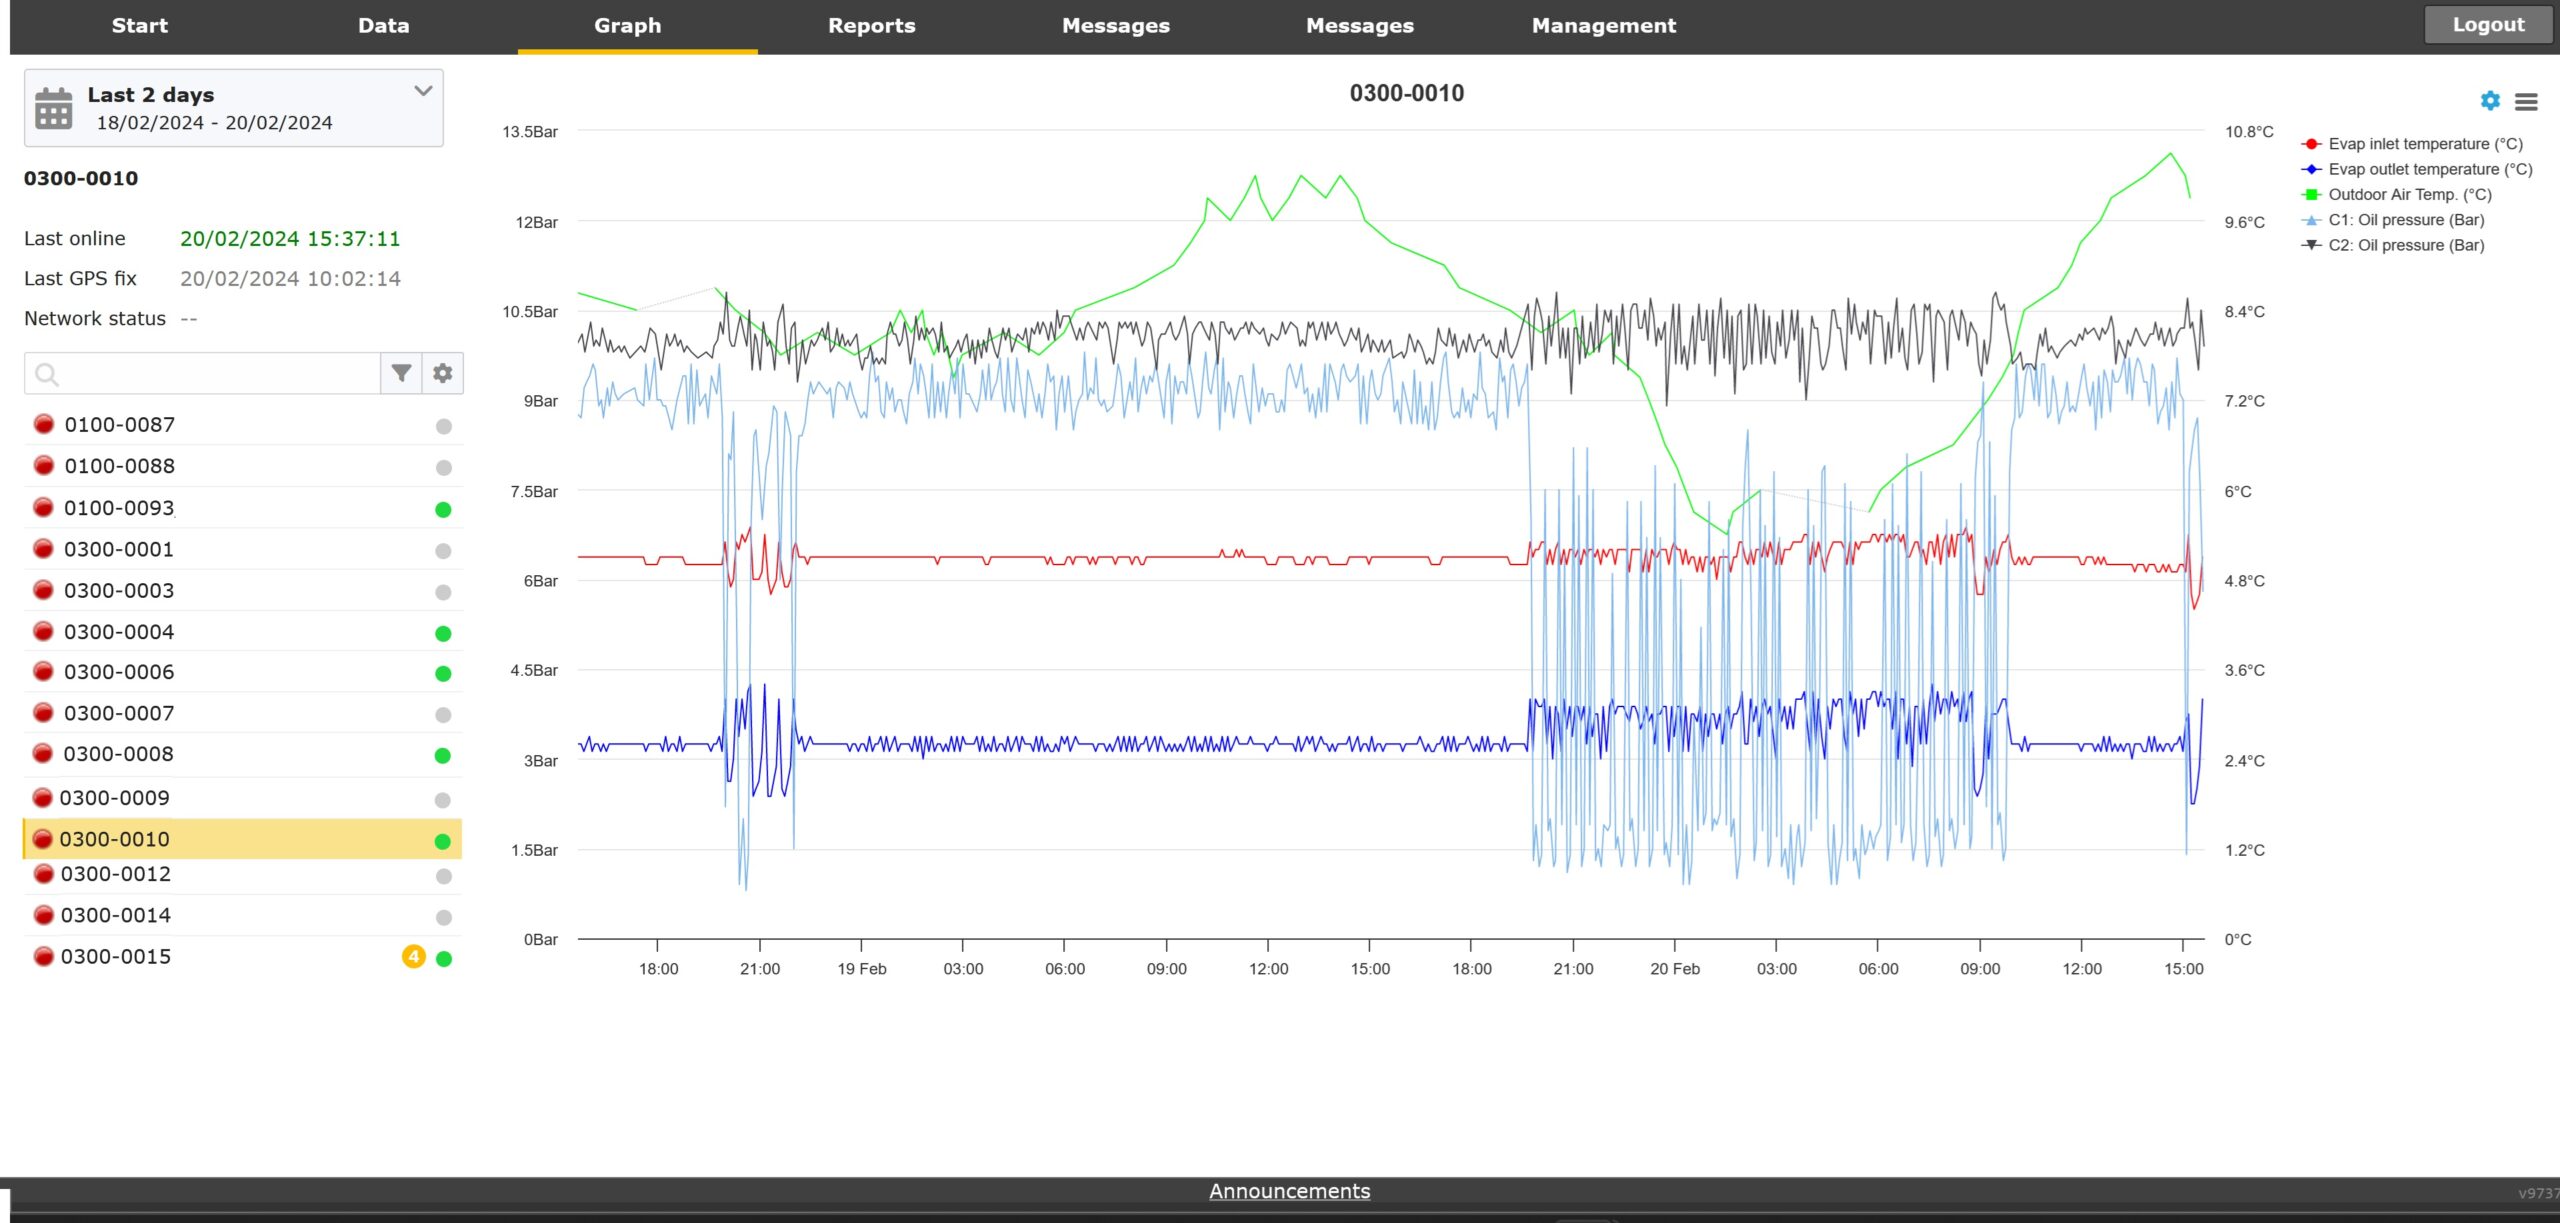Click green online dot of 0300-0004

tap(443, 633)
